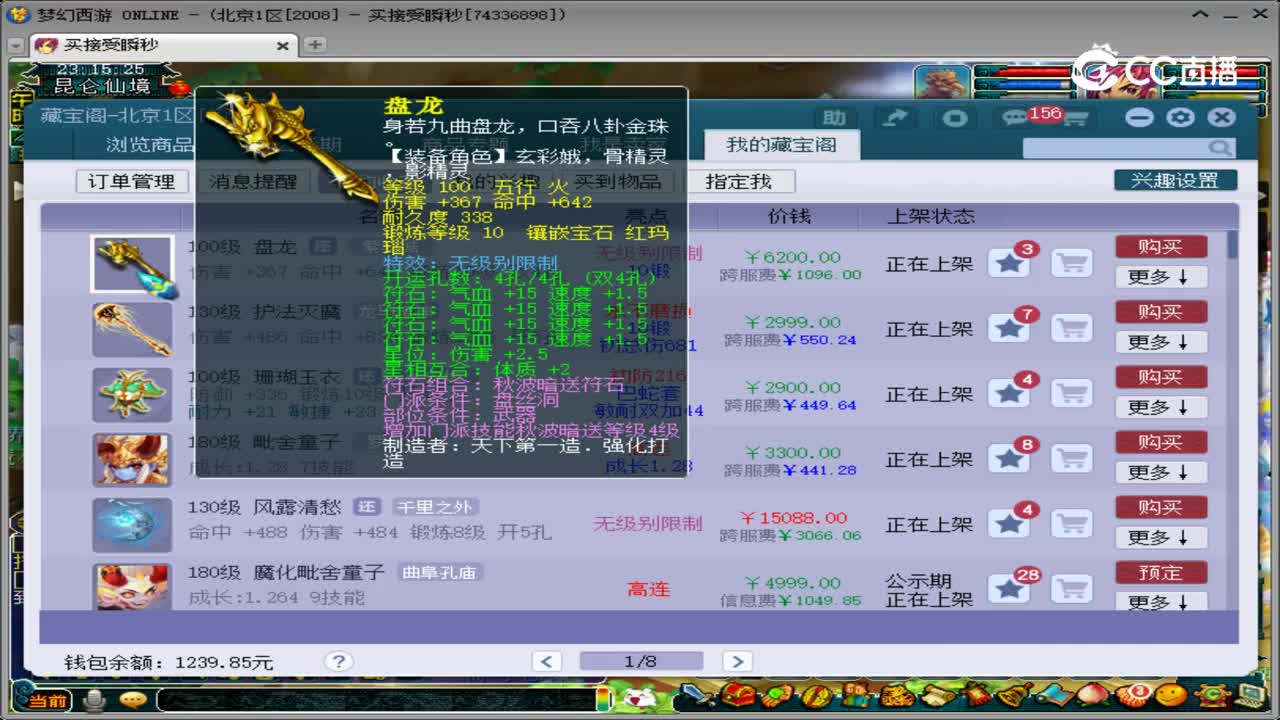Add the ¥2999.00 item to cart
This screenshot has height=720, width=1280.
pos(1071,328)
